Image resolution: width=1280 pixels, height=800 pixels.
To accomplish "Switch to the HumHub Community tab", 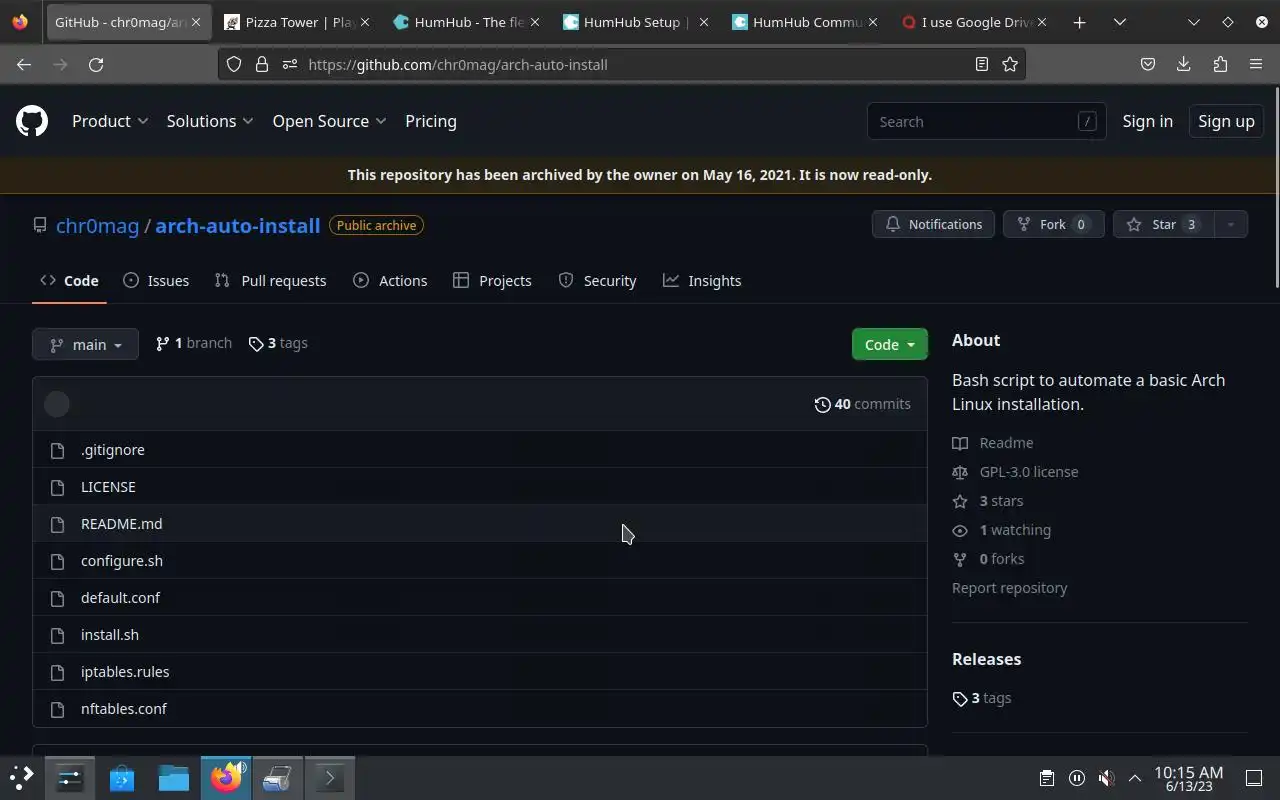I will [807, 22].
